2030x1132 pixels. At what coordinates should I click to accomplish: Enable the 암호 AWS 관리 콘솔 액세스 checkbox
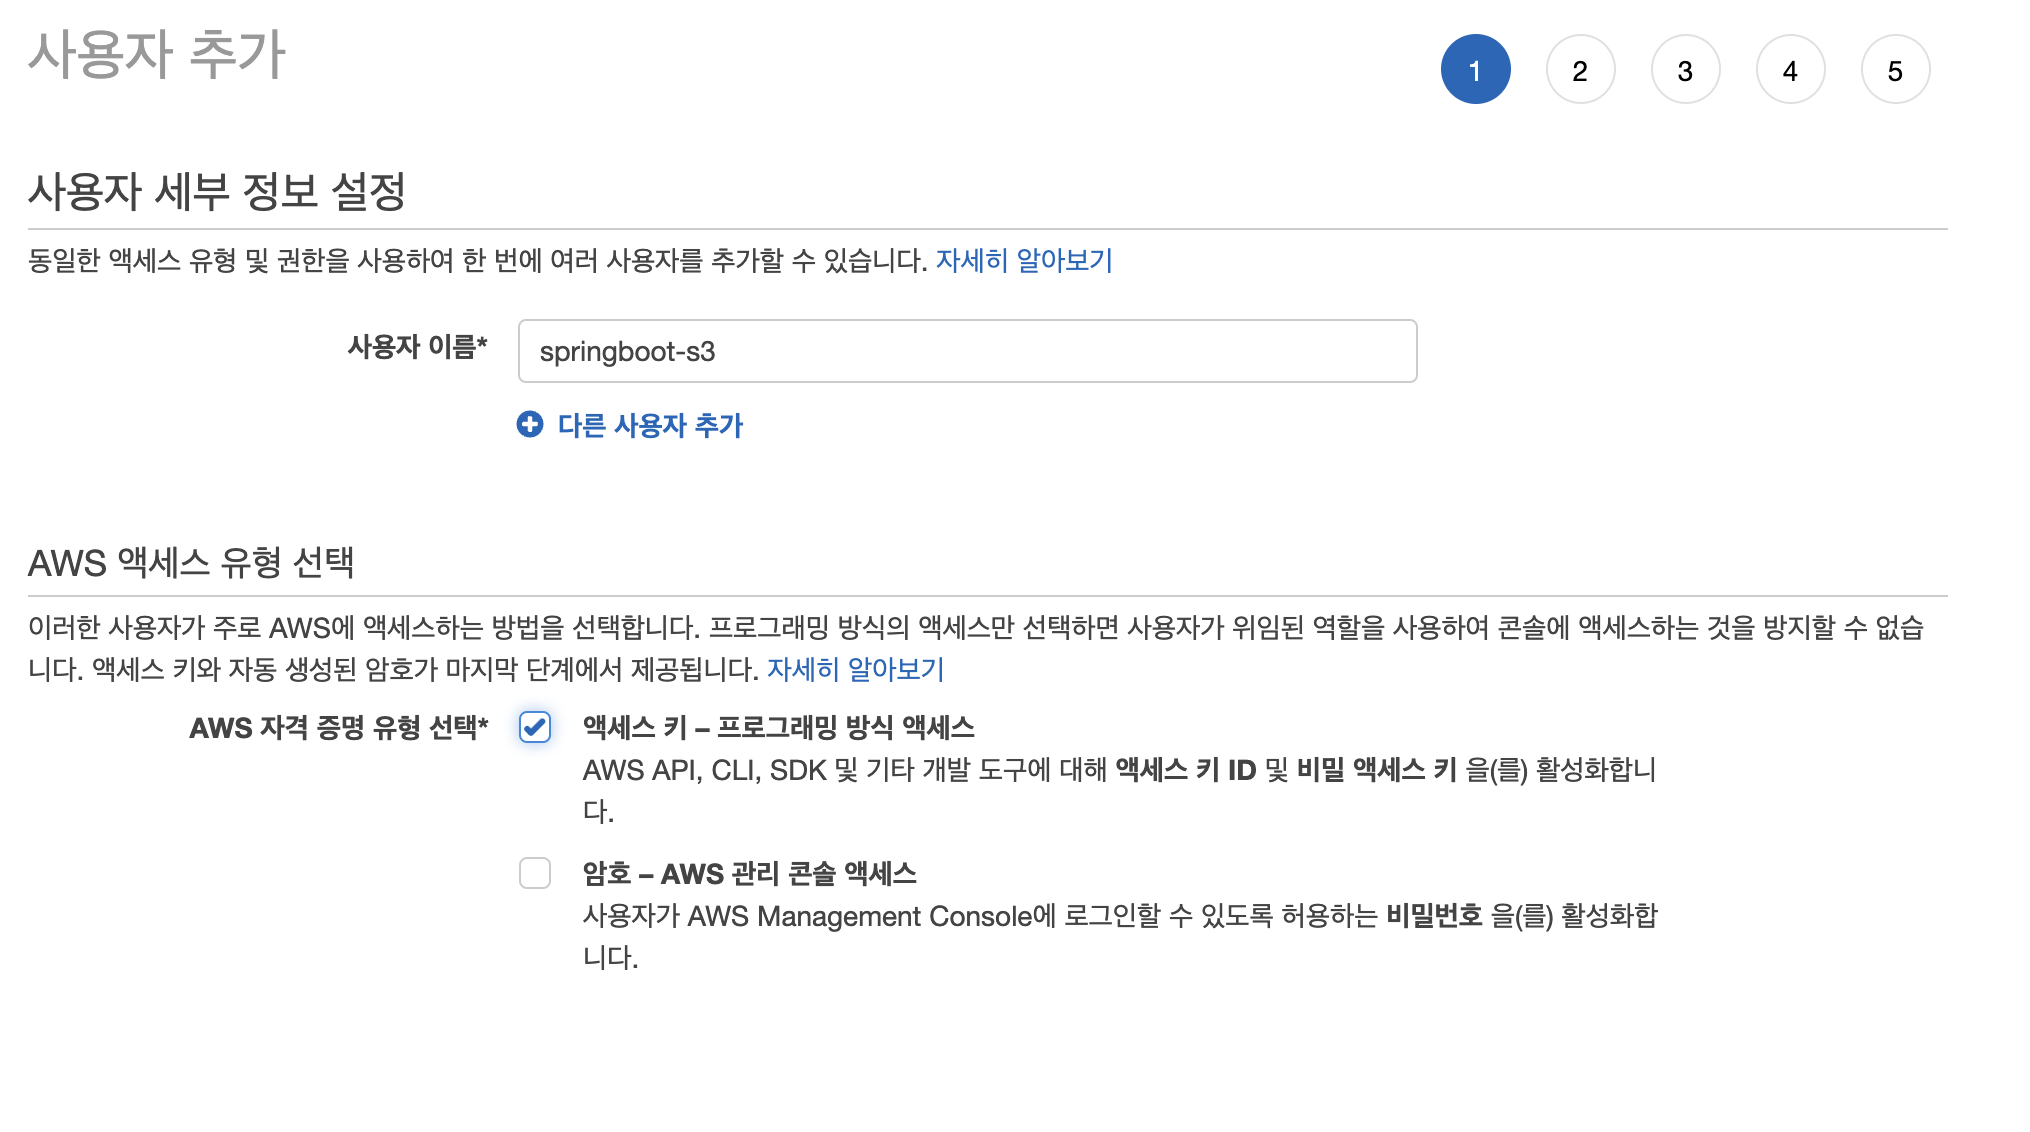click(535, 873)
